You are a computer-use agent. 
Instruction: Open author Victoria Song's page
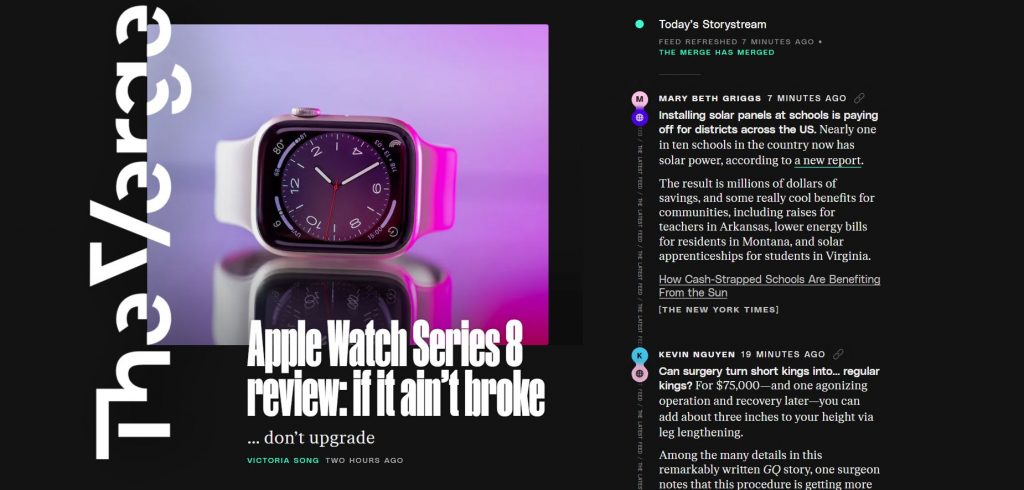pos(283,461)
